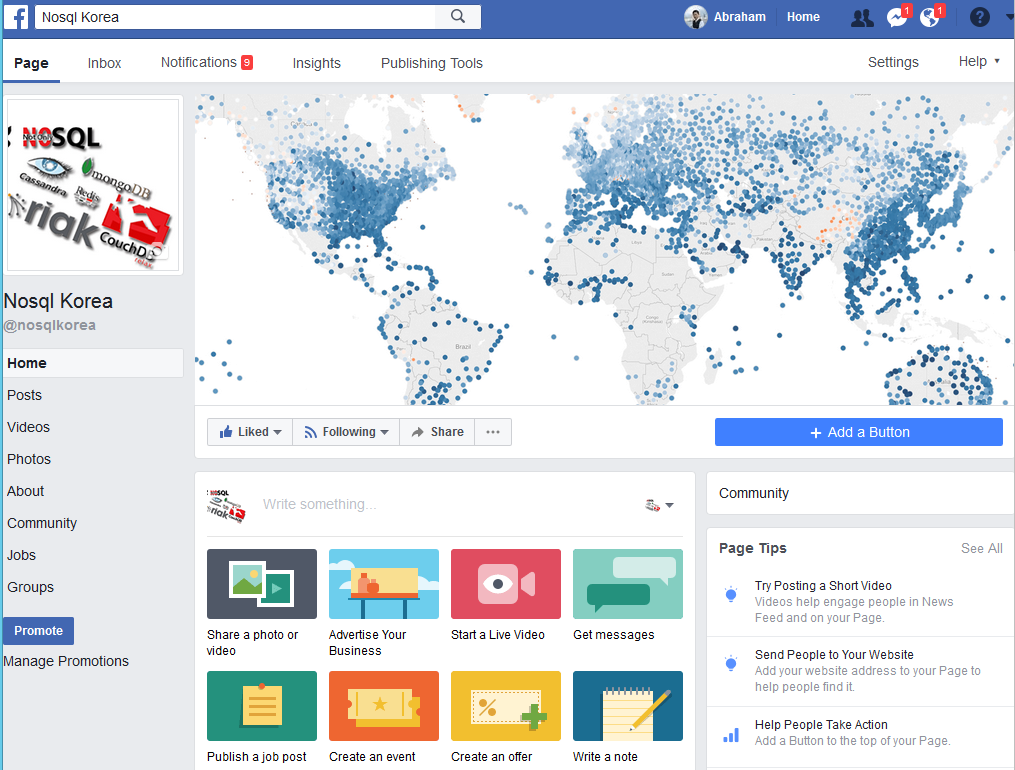Click the Create an event tile

pos(384,717)
